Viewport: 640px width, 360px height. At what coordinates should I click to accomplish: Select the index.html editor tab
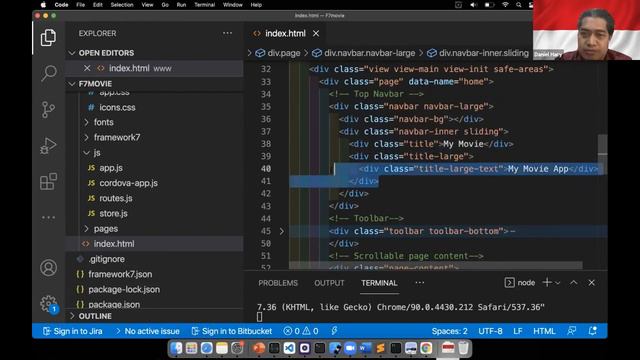[285, 33]
